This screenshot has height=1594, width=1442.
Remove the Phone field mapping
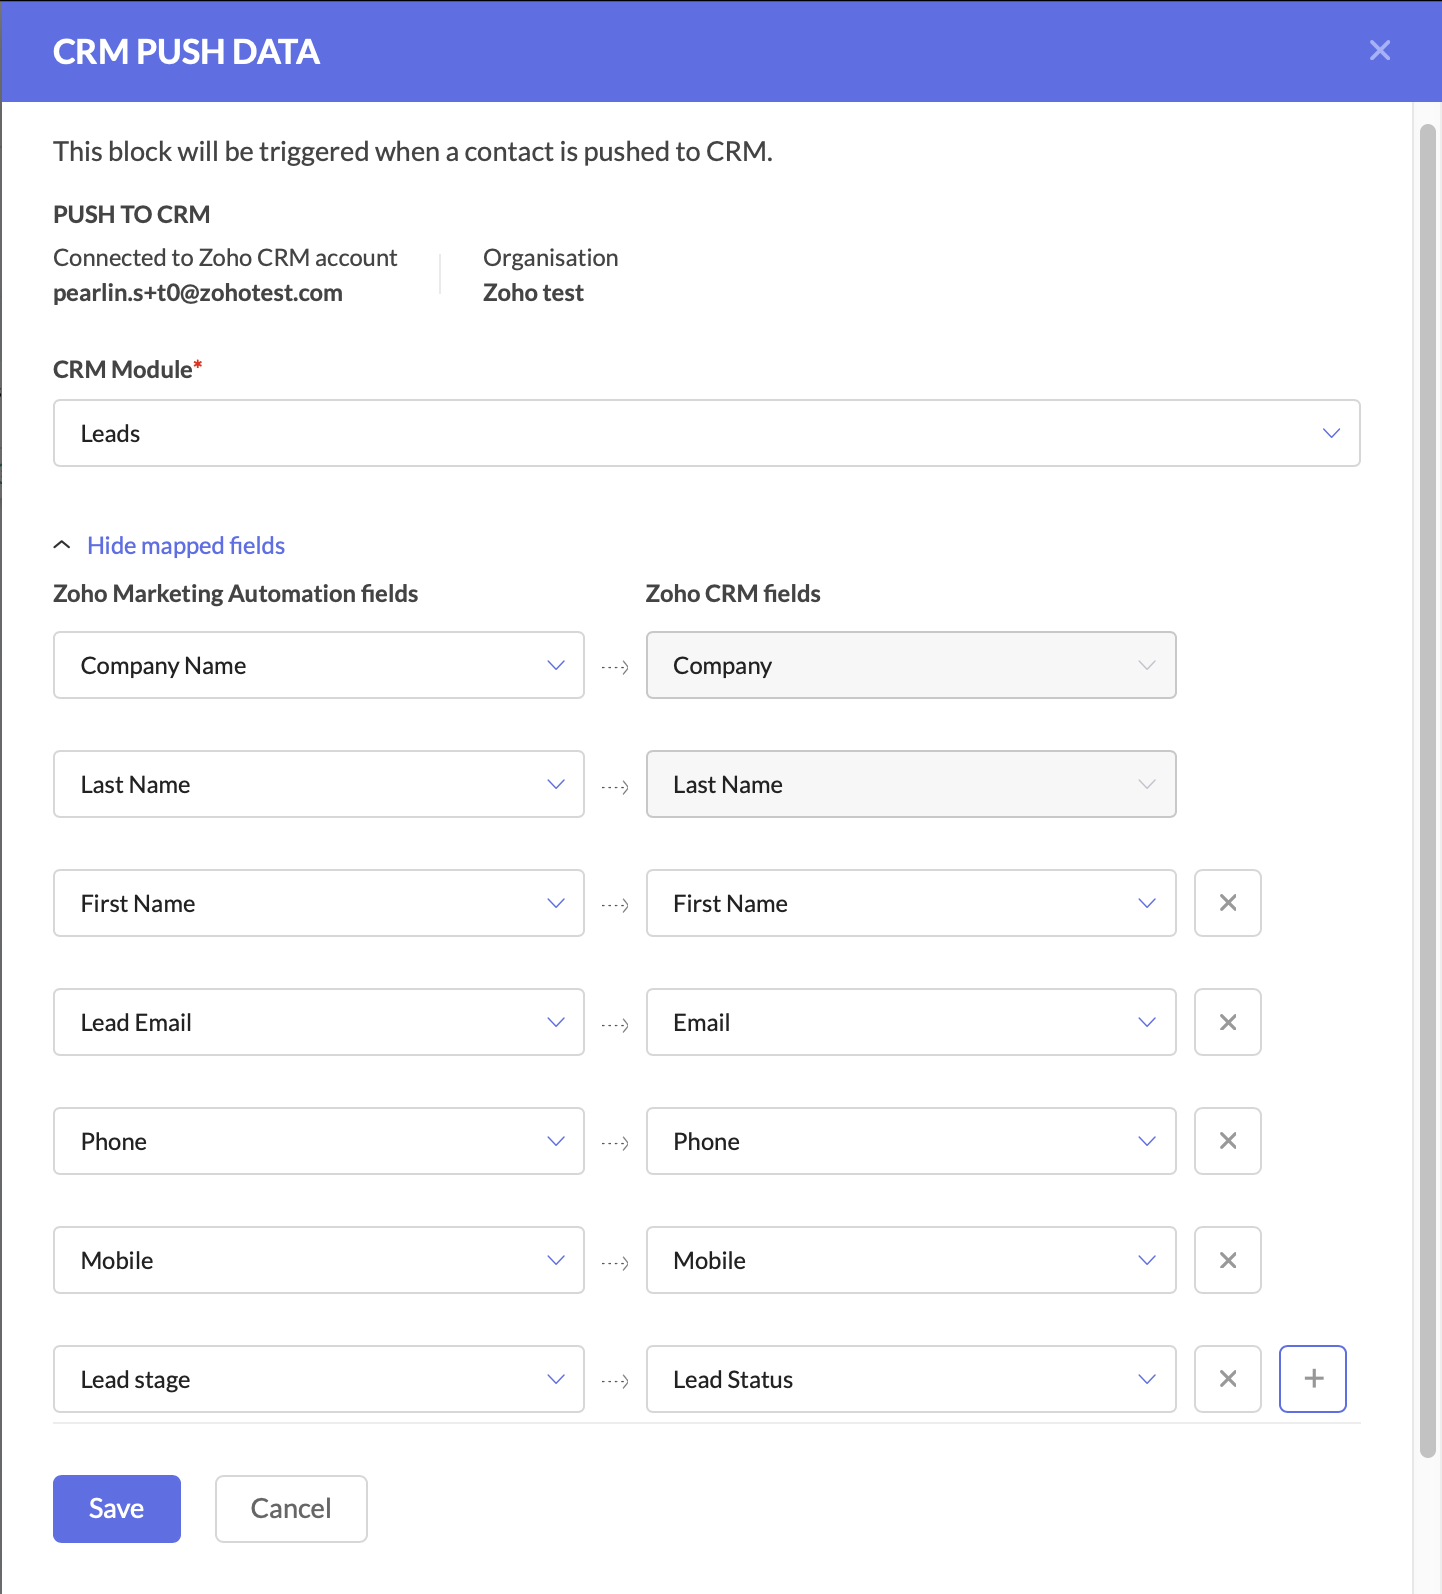click(1228, 1141)
